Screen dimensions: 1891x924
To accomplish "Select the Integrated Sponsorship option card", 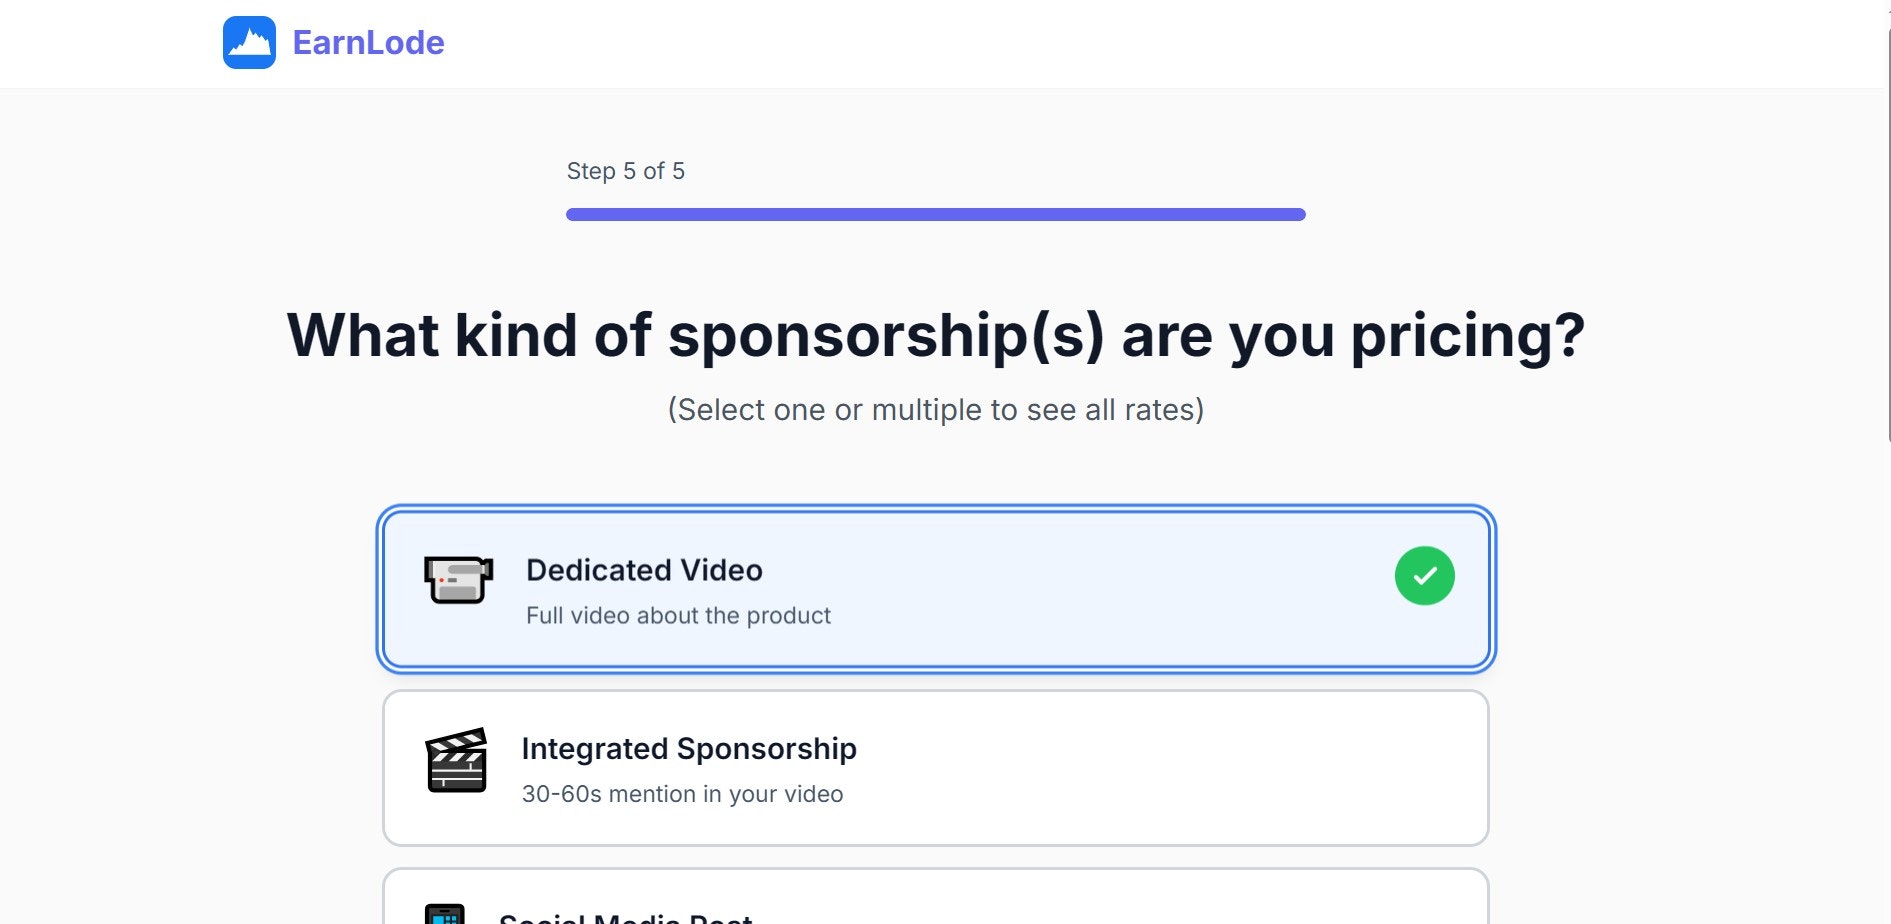I will tap(936, 768).
